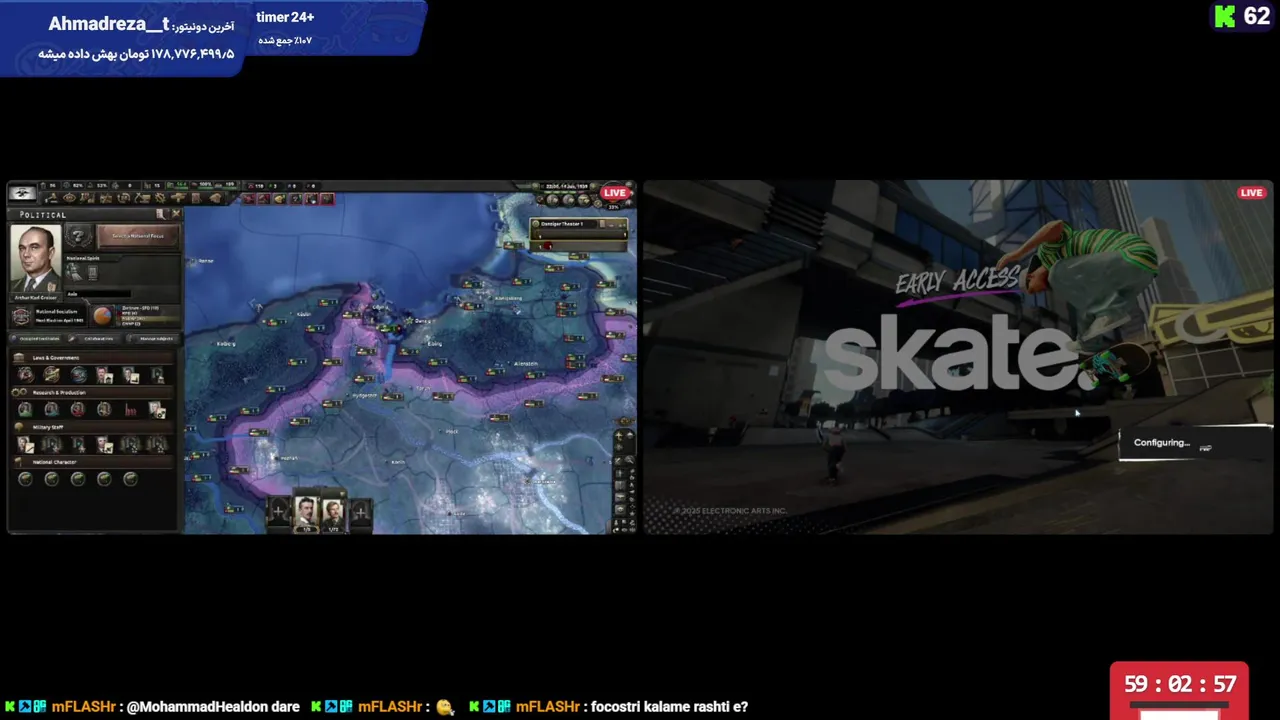Open Manage subjects button
Viewport: 1280px width, 720px height.
coord(155,338)
